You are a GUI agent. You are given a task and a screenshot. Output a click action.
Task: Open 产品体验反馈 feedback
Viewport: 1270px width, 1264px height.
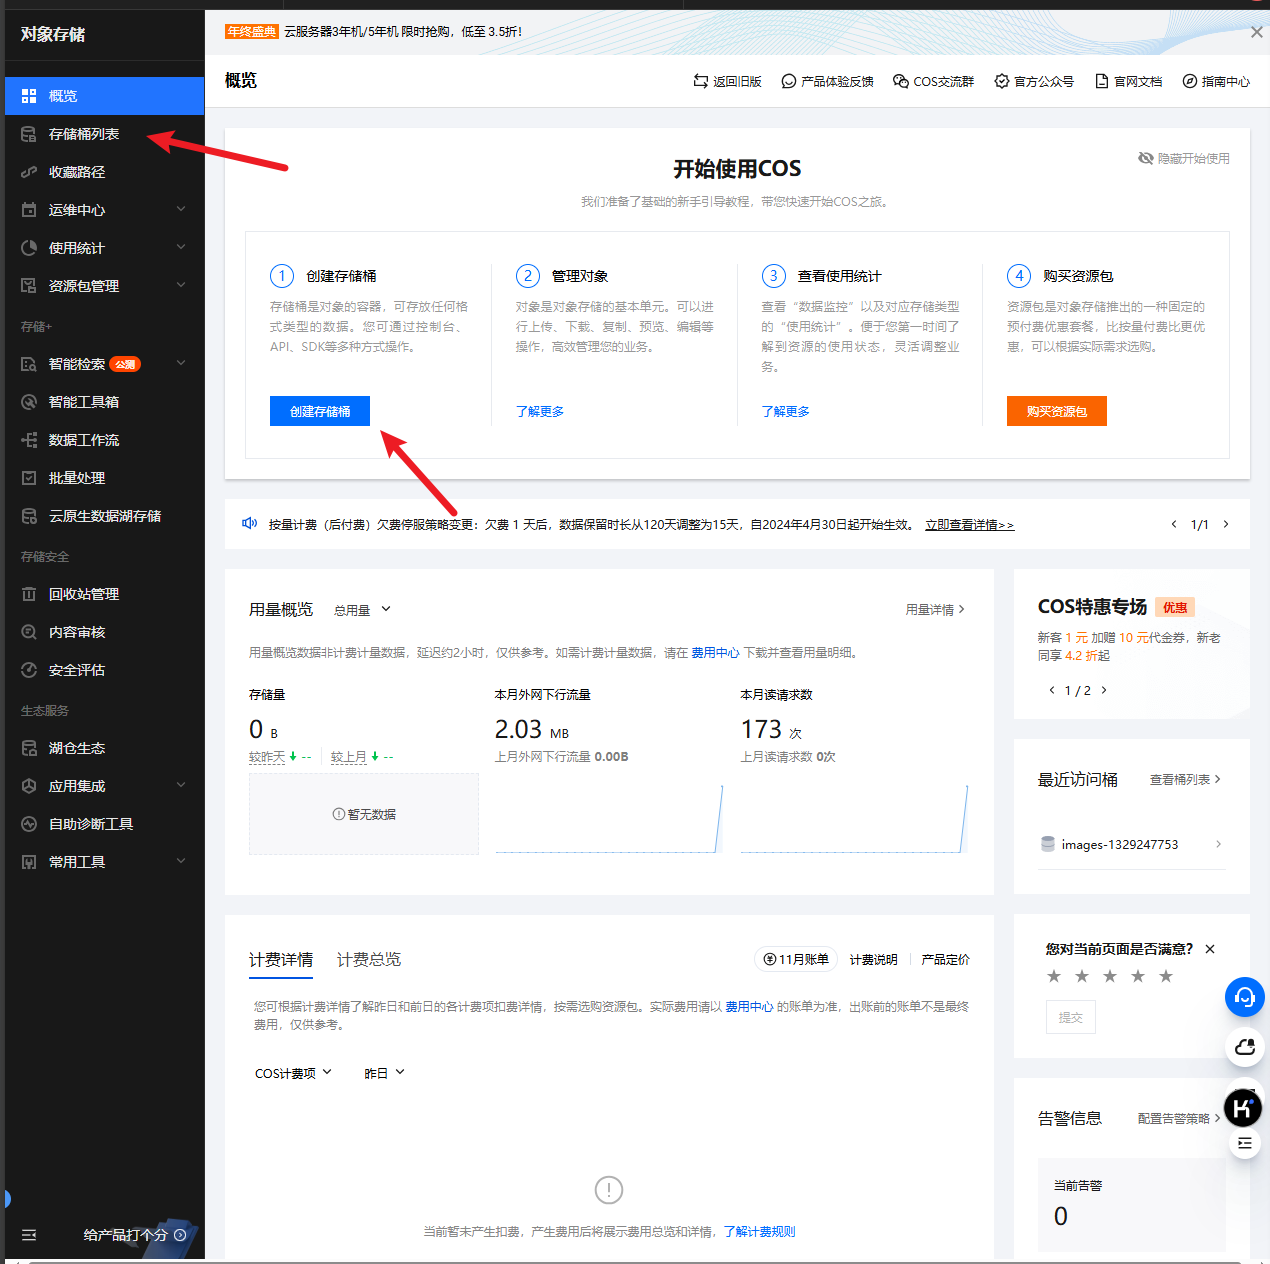click(827, 82)
